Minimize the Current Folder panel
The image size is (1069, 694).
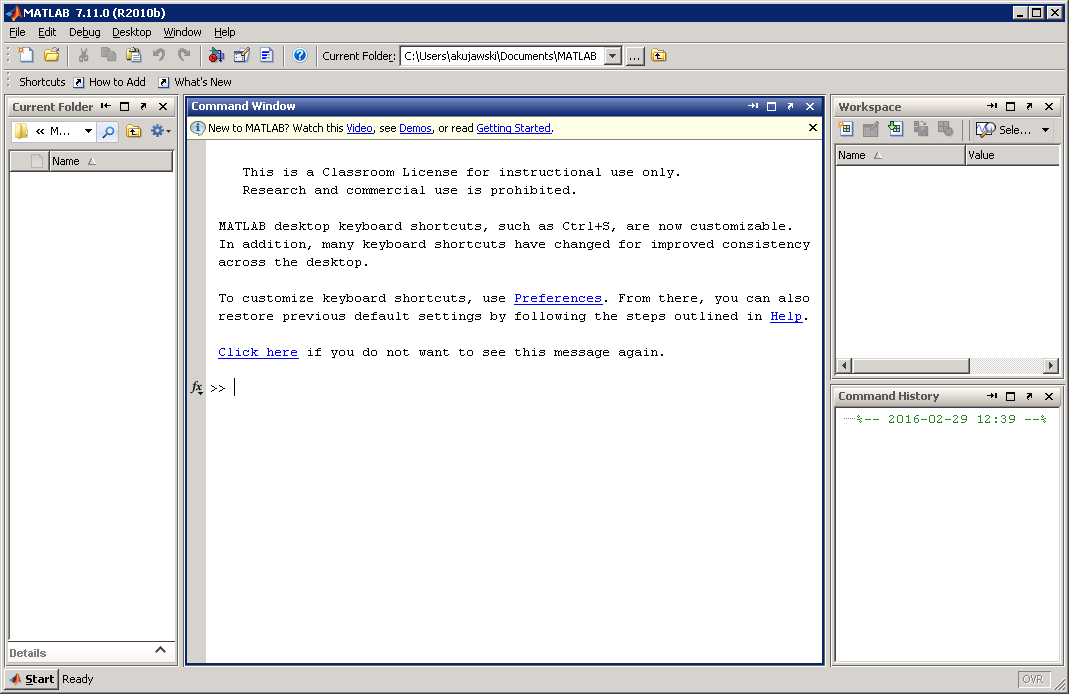point(106,106)
